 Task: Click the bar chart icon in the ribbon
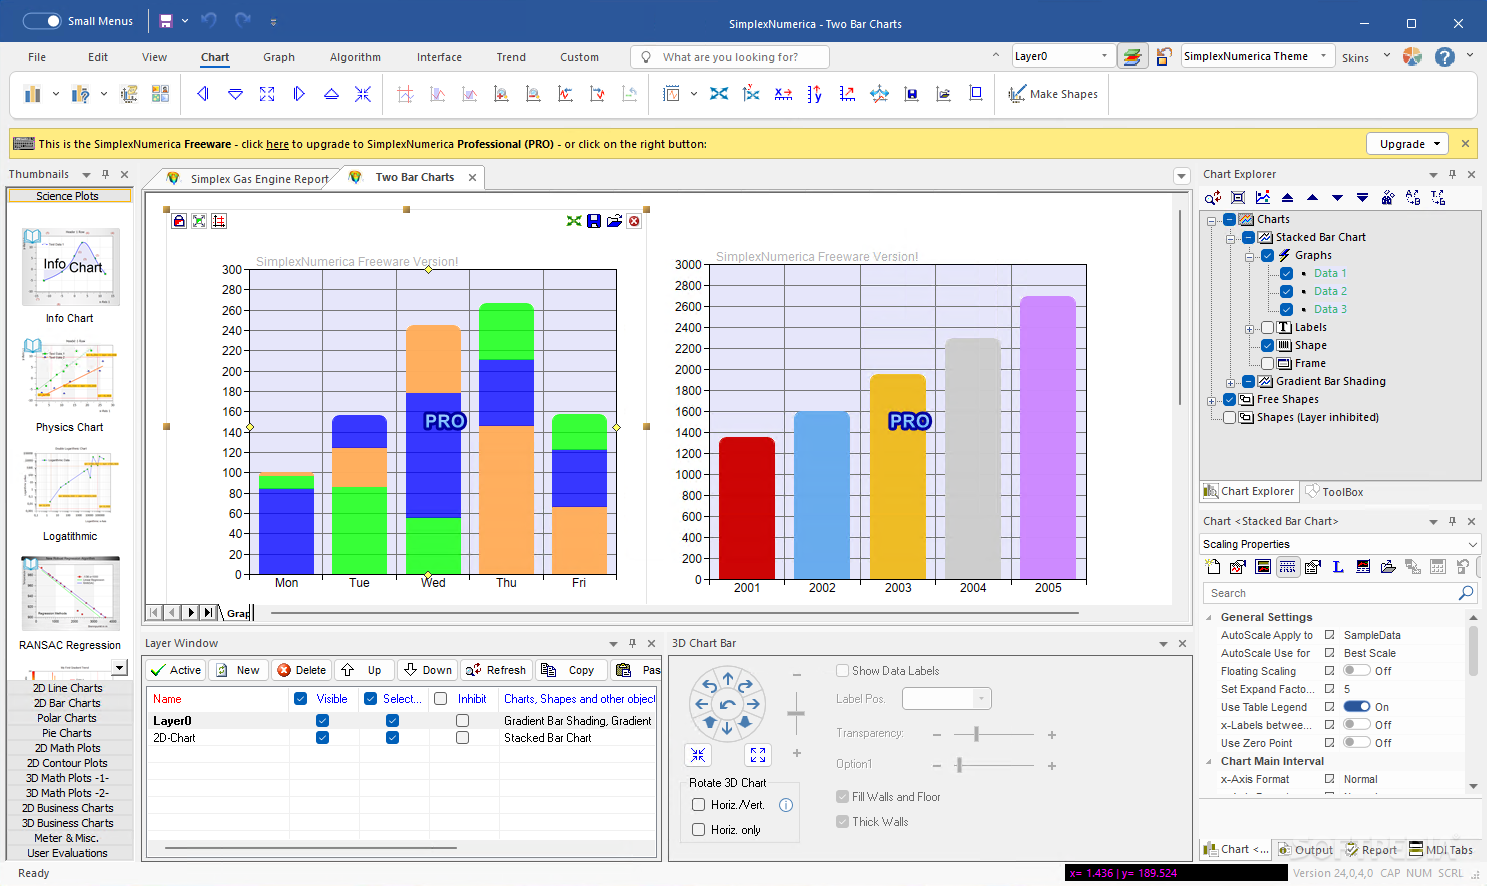click(x=33, y=94)
